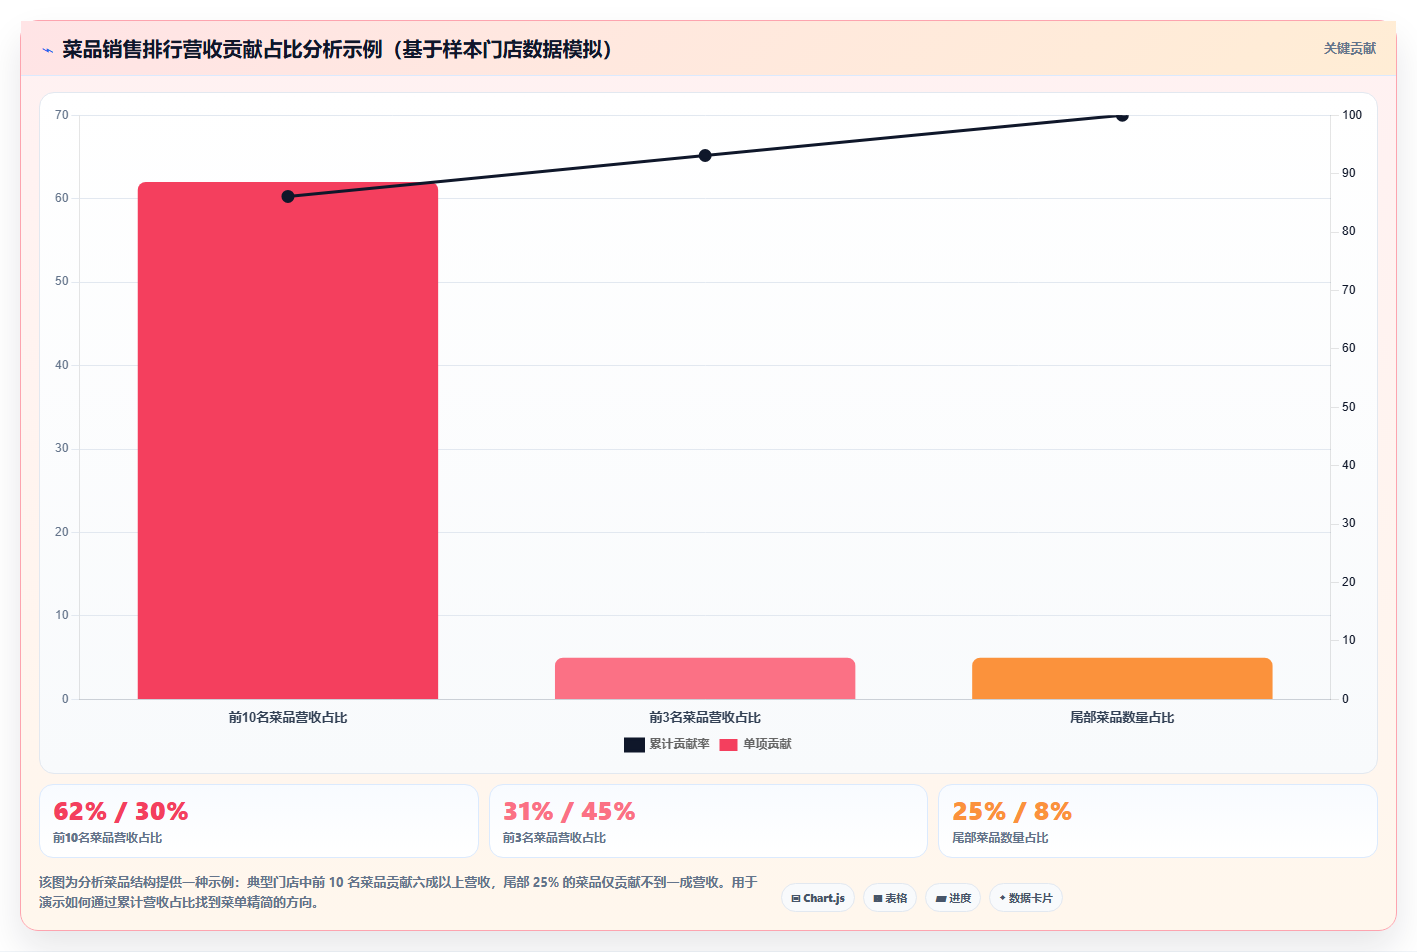Click the 进度 tag pill

click(x=953, y=898)
